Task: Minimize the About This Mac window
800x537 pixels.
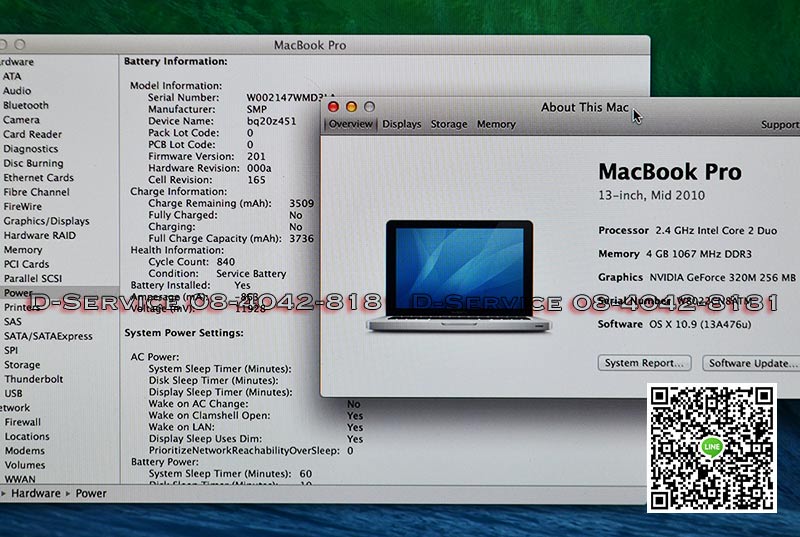Action: point(352,107)
